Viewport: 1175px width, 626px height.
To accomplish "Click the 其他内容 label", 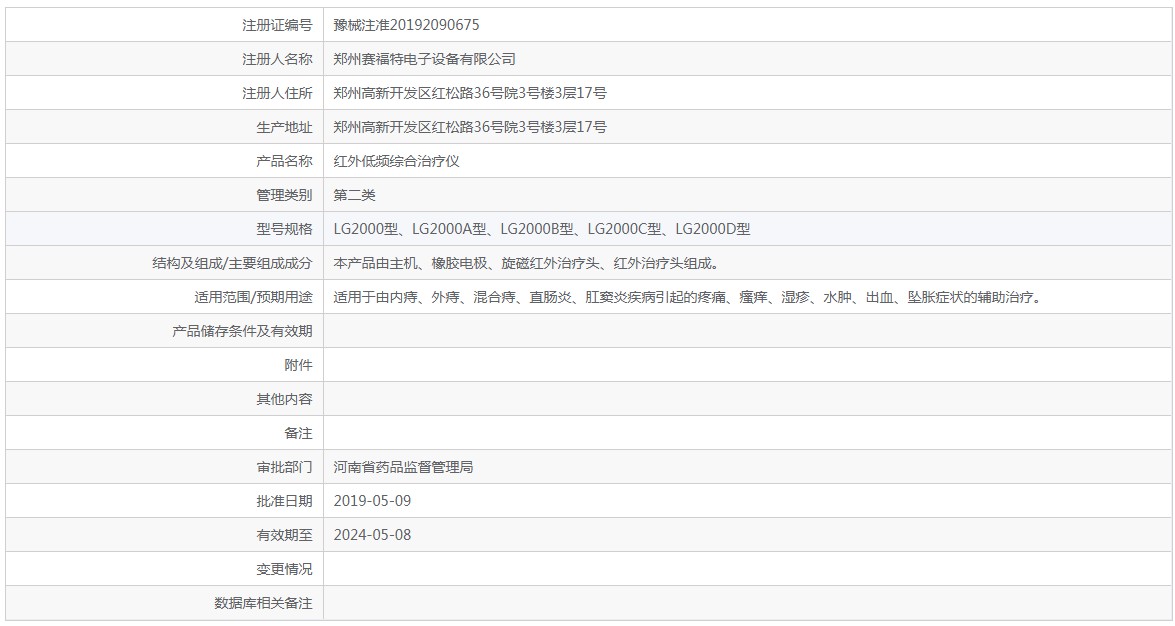I will [284, 400].
